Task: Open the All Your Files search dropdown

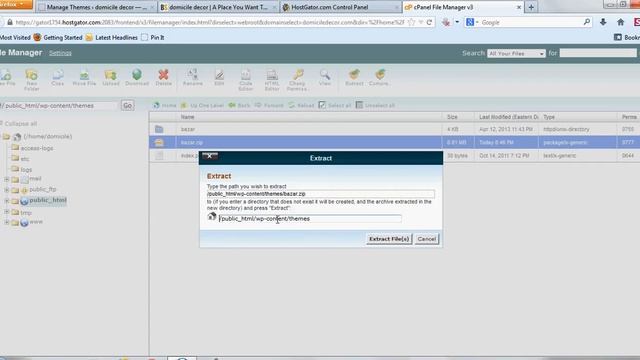Action: point(516,53)
